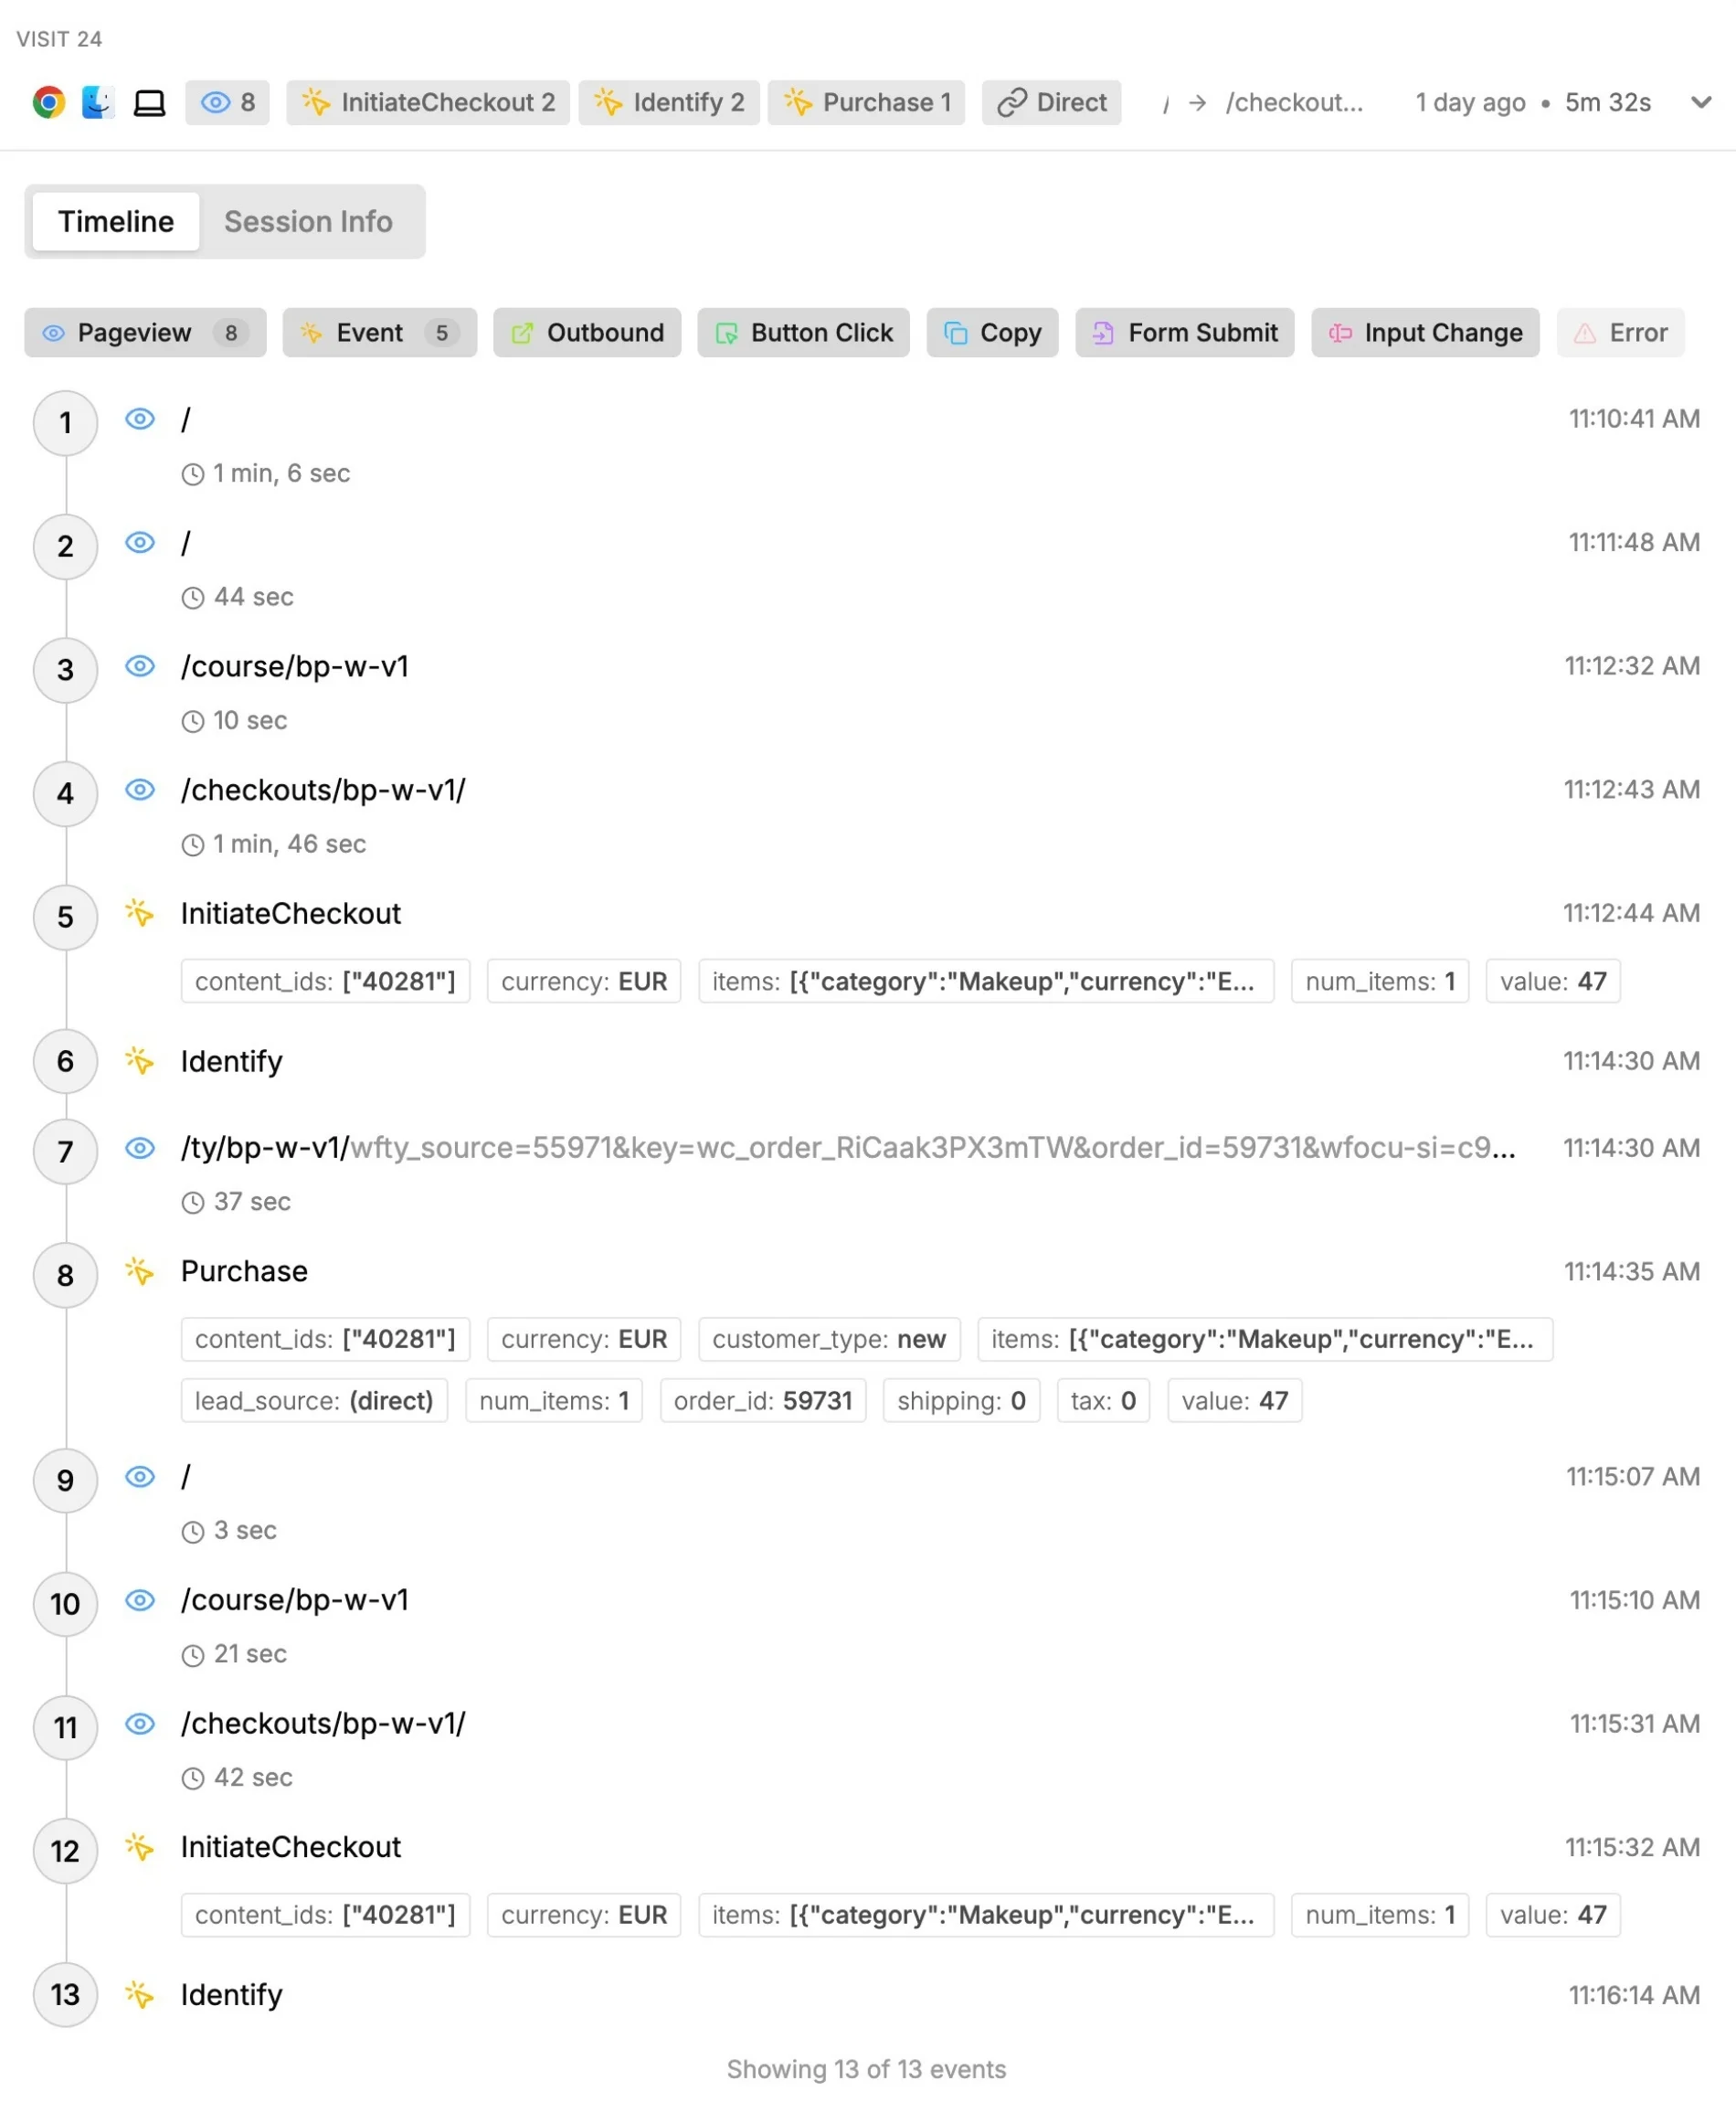1736x2102 pixels.
Task: Open the Session Info tab
Action: 308,221
